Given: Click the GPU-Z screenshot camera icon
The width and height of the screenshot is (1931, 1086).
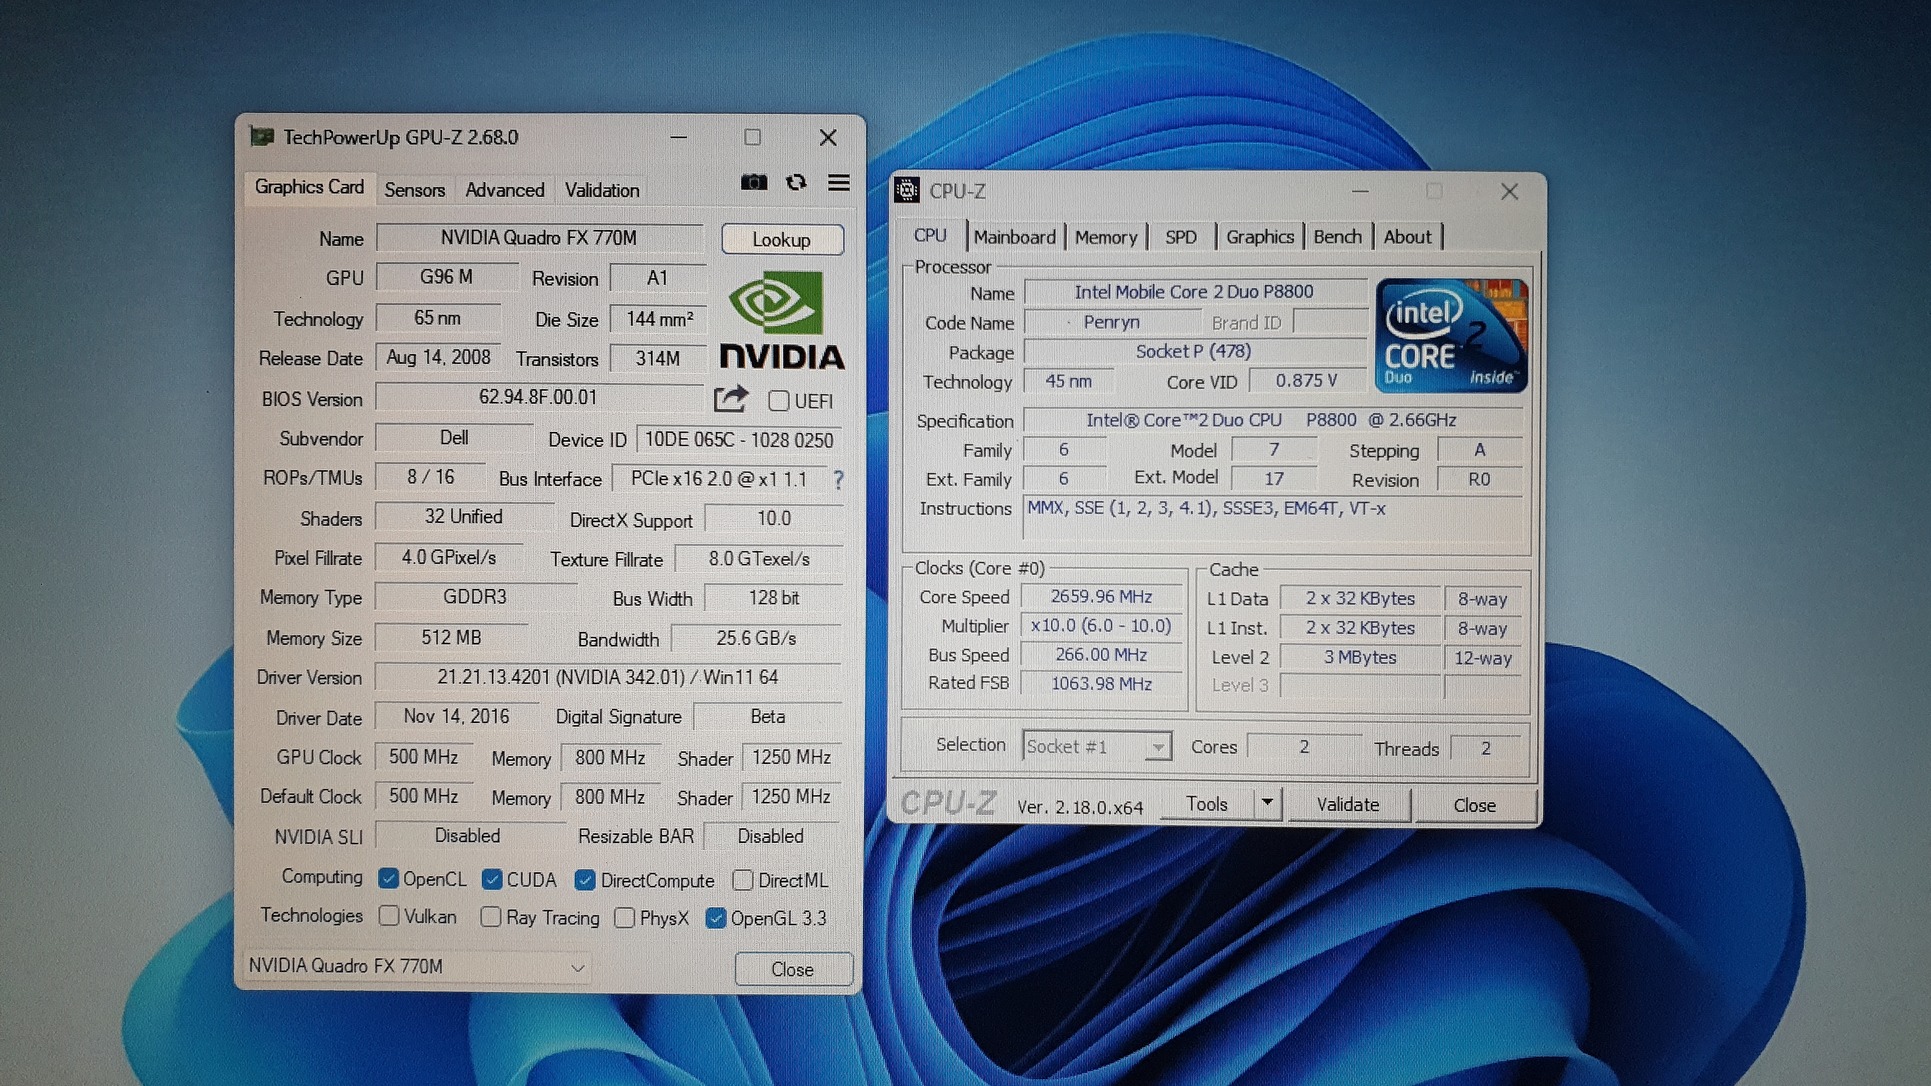Looking at the screenshot, I should 754,183.
